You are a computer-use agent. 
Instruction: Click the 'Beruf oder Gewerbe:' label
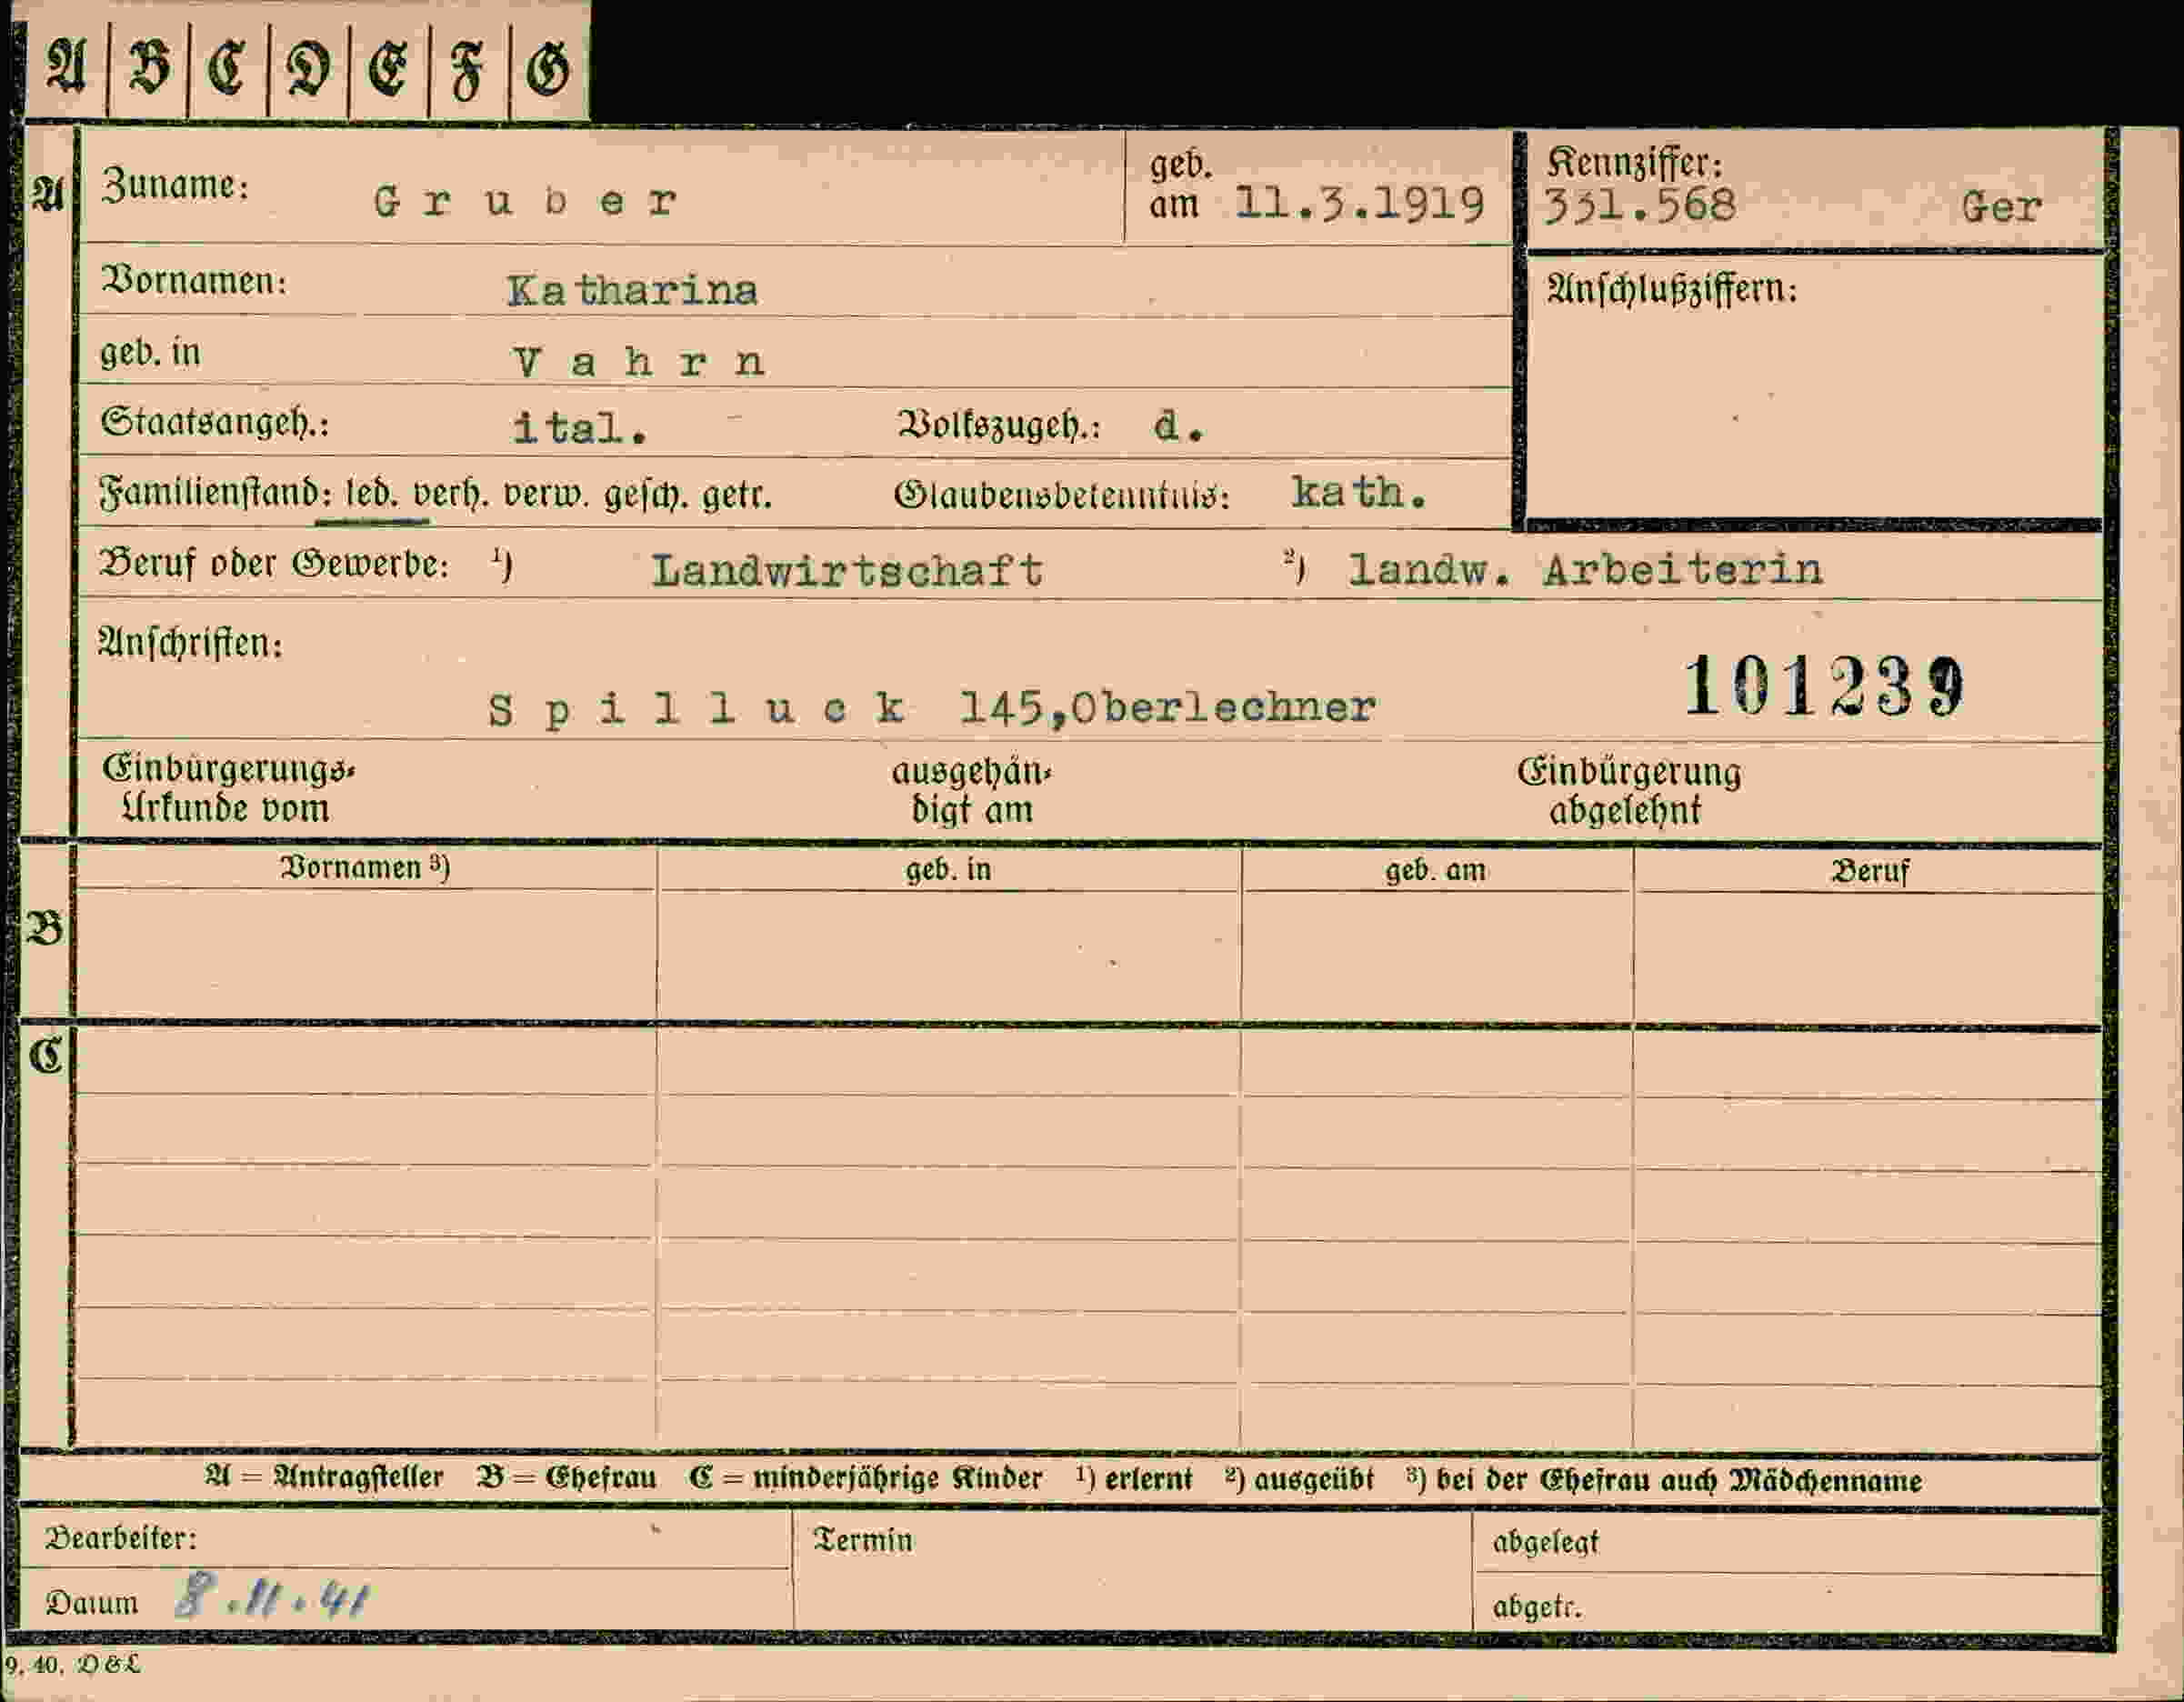274,565
